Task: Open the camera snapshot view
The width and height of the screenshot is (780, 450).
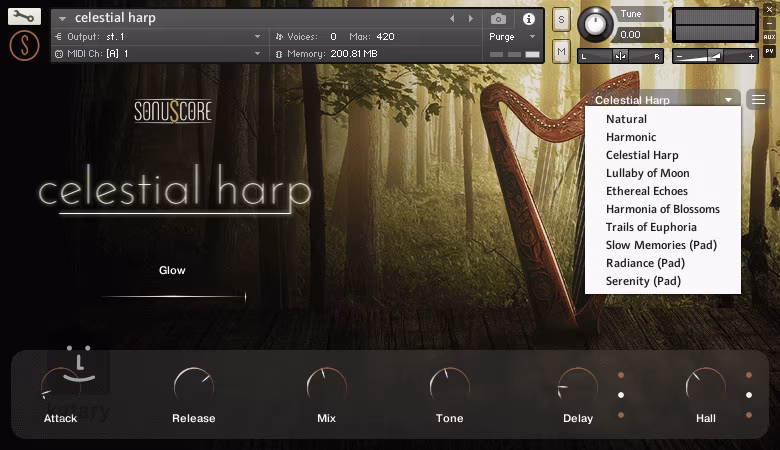Action: coord(498,18)
